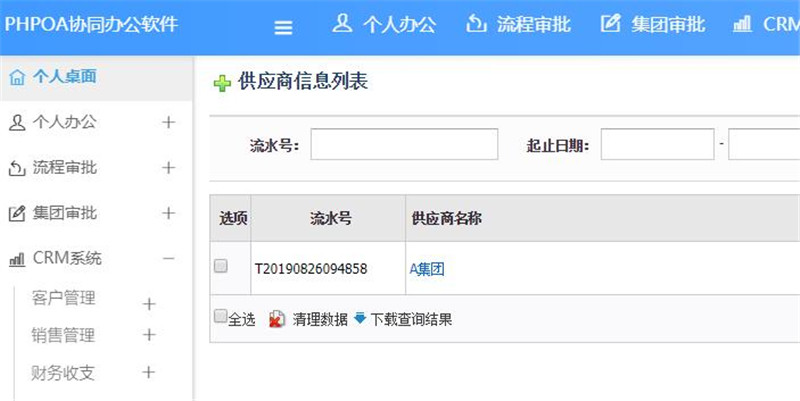Click the 流程审批 icon in top bar

pos(476,23)
